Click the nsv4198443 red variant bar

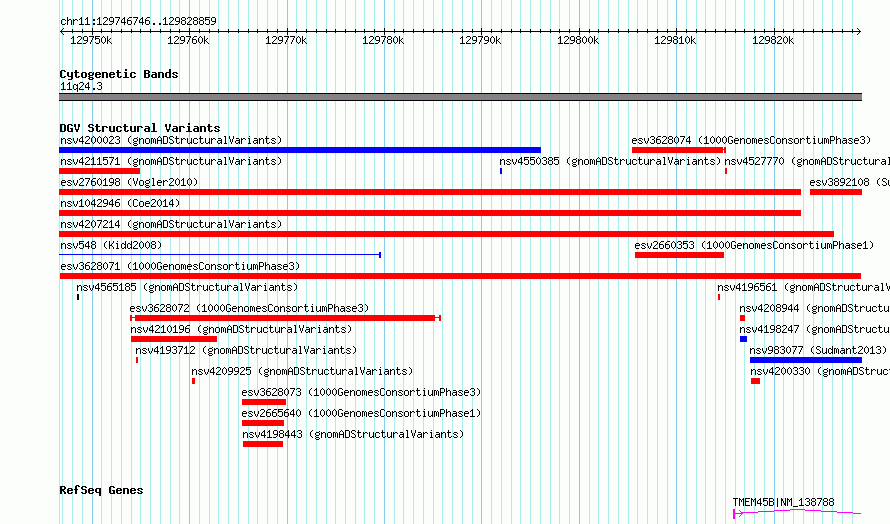(x=263, y=445)
